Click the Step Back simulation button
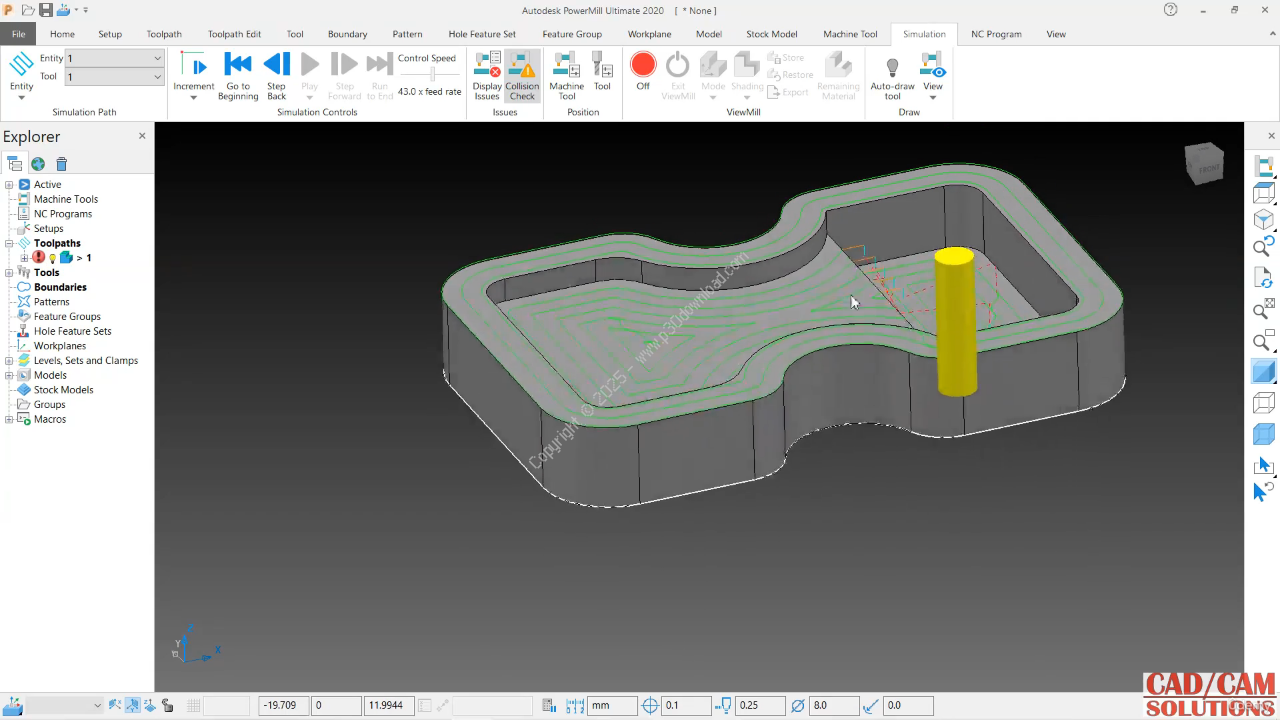Viewport: 1280px width, 720px height. 277,76
